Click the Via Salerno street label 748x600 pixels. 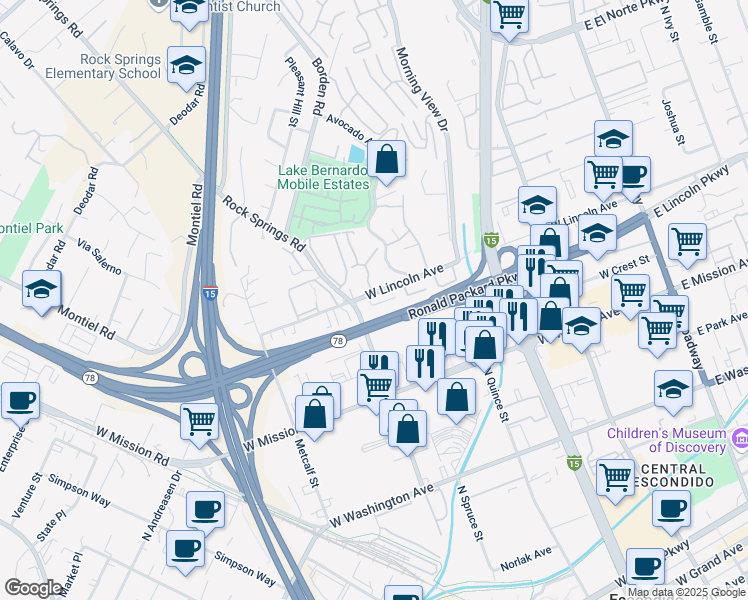click(99, 257)
